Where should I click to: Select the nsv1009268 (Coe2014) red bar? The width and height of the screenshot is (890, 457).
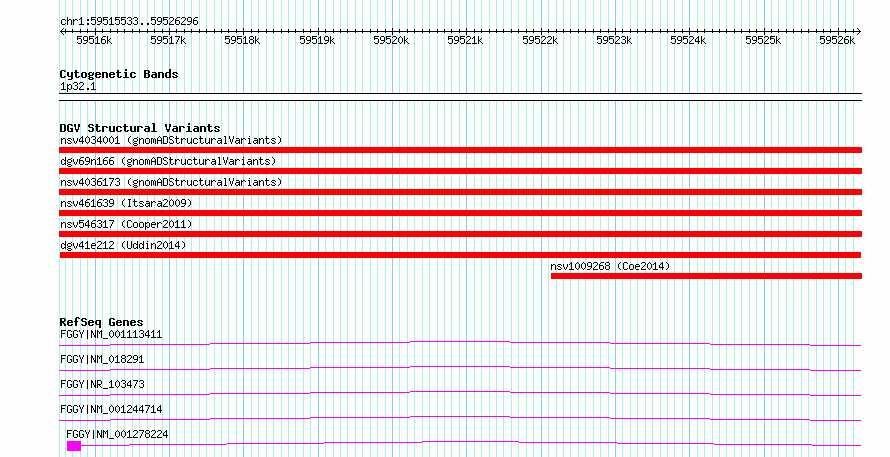(x=706, y=276)
